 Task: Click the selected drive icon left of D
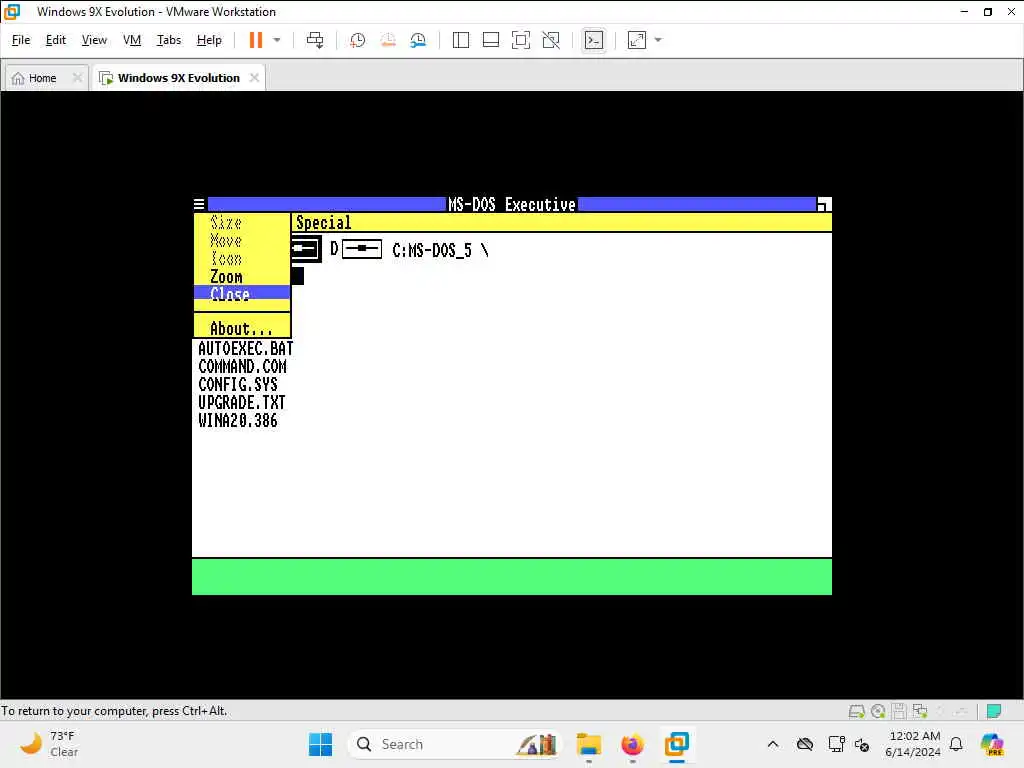coord(306,249)
